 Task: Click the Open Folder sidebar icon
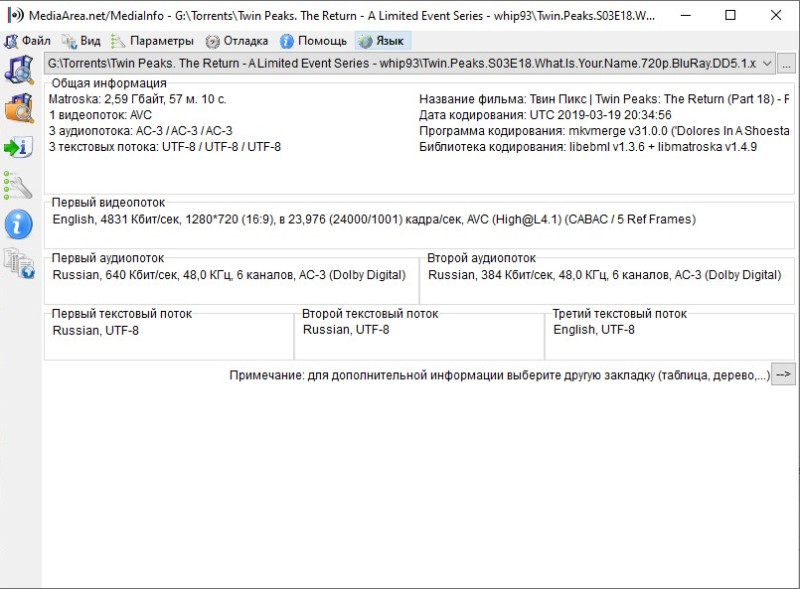coord(19,108)
